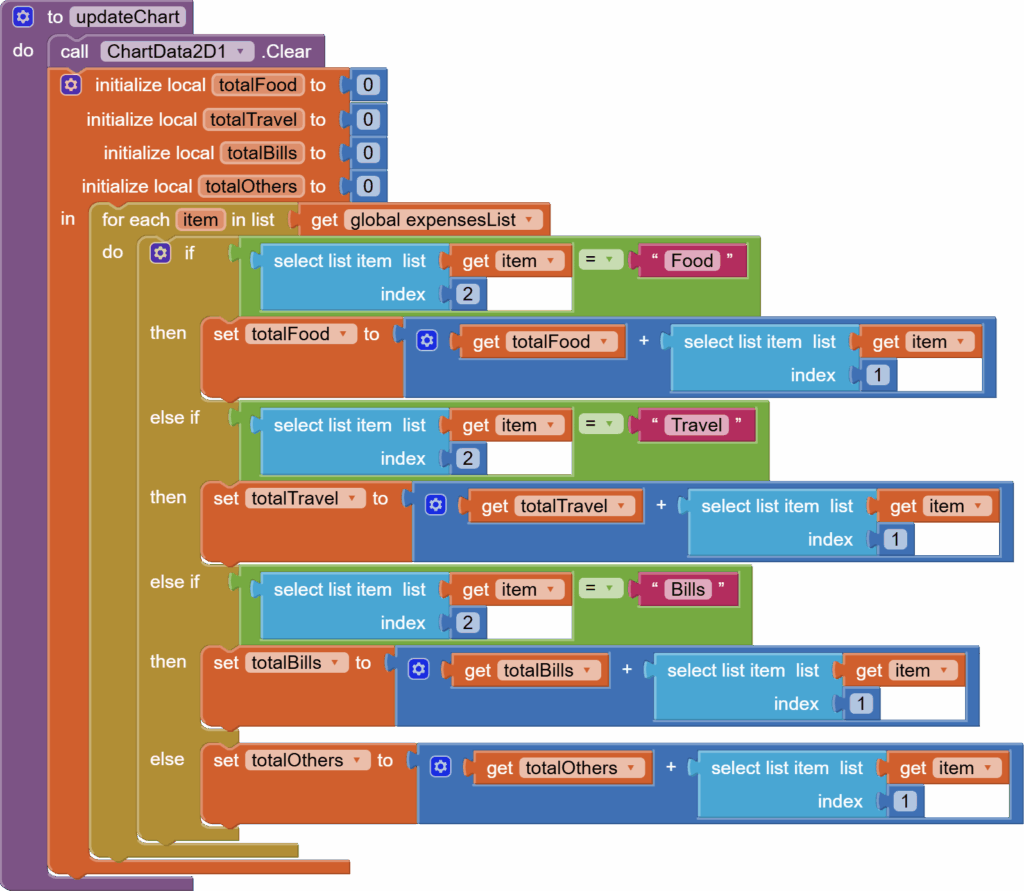Click the gear icon on updateChart procedure

[23, 17]
